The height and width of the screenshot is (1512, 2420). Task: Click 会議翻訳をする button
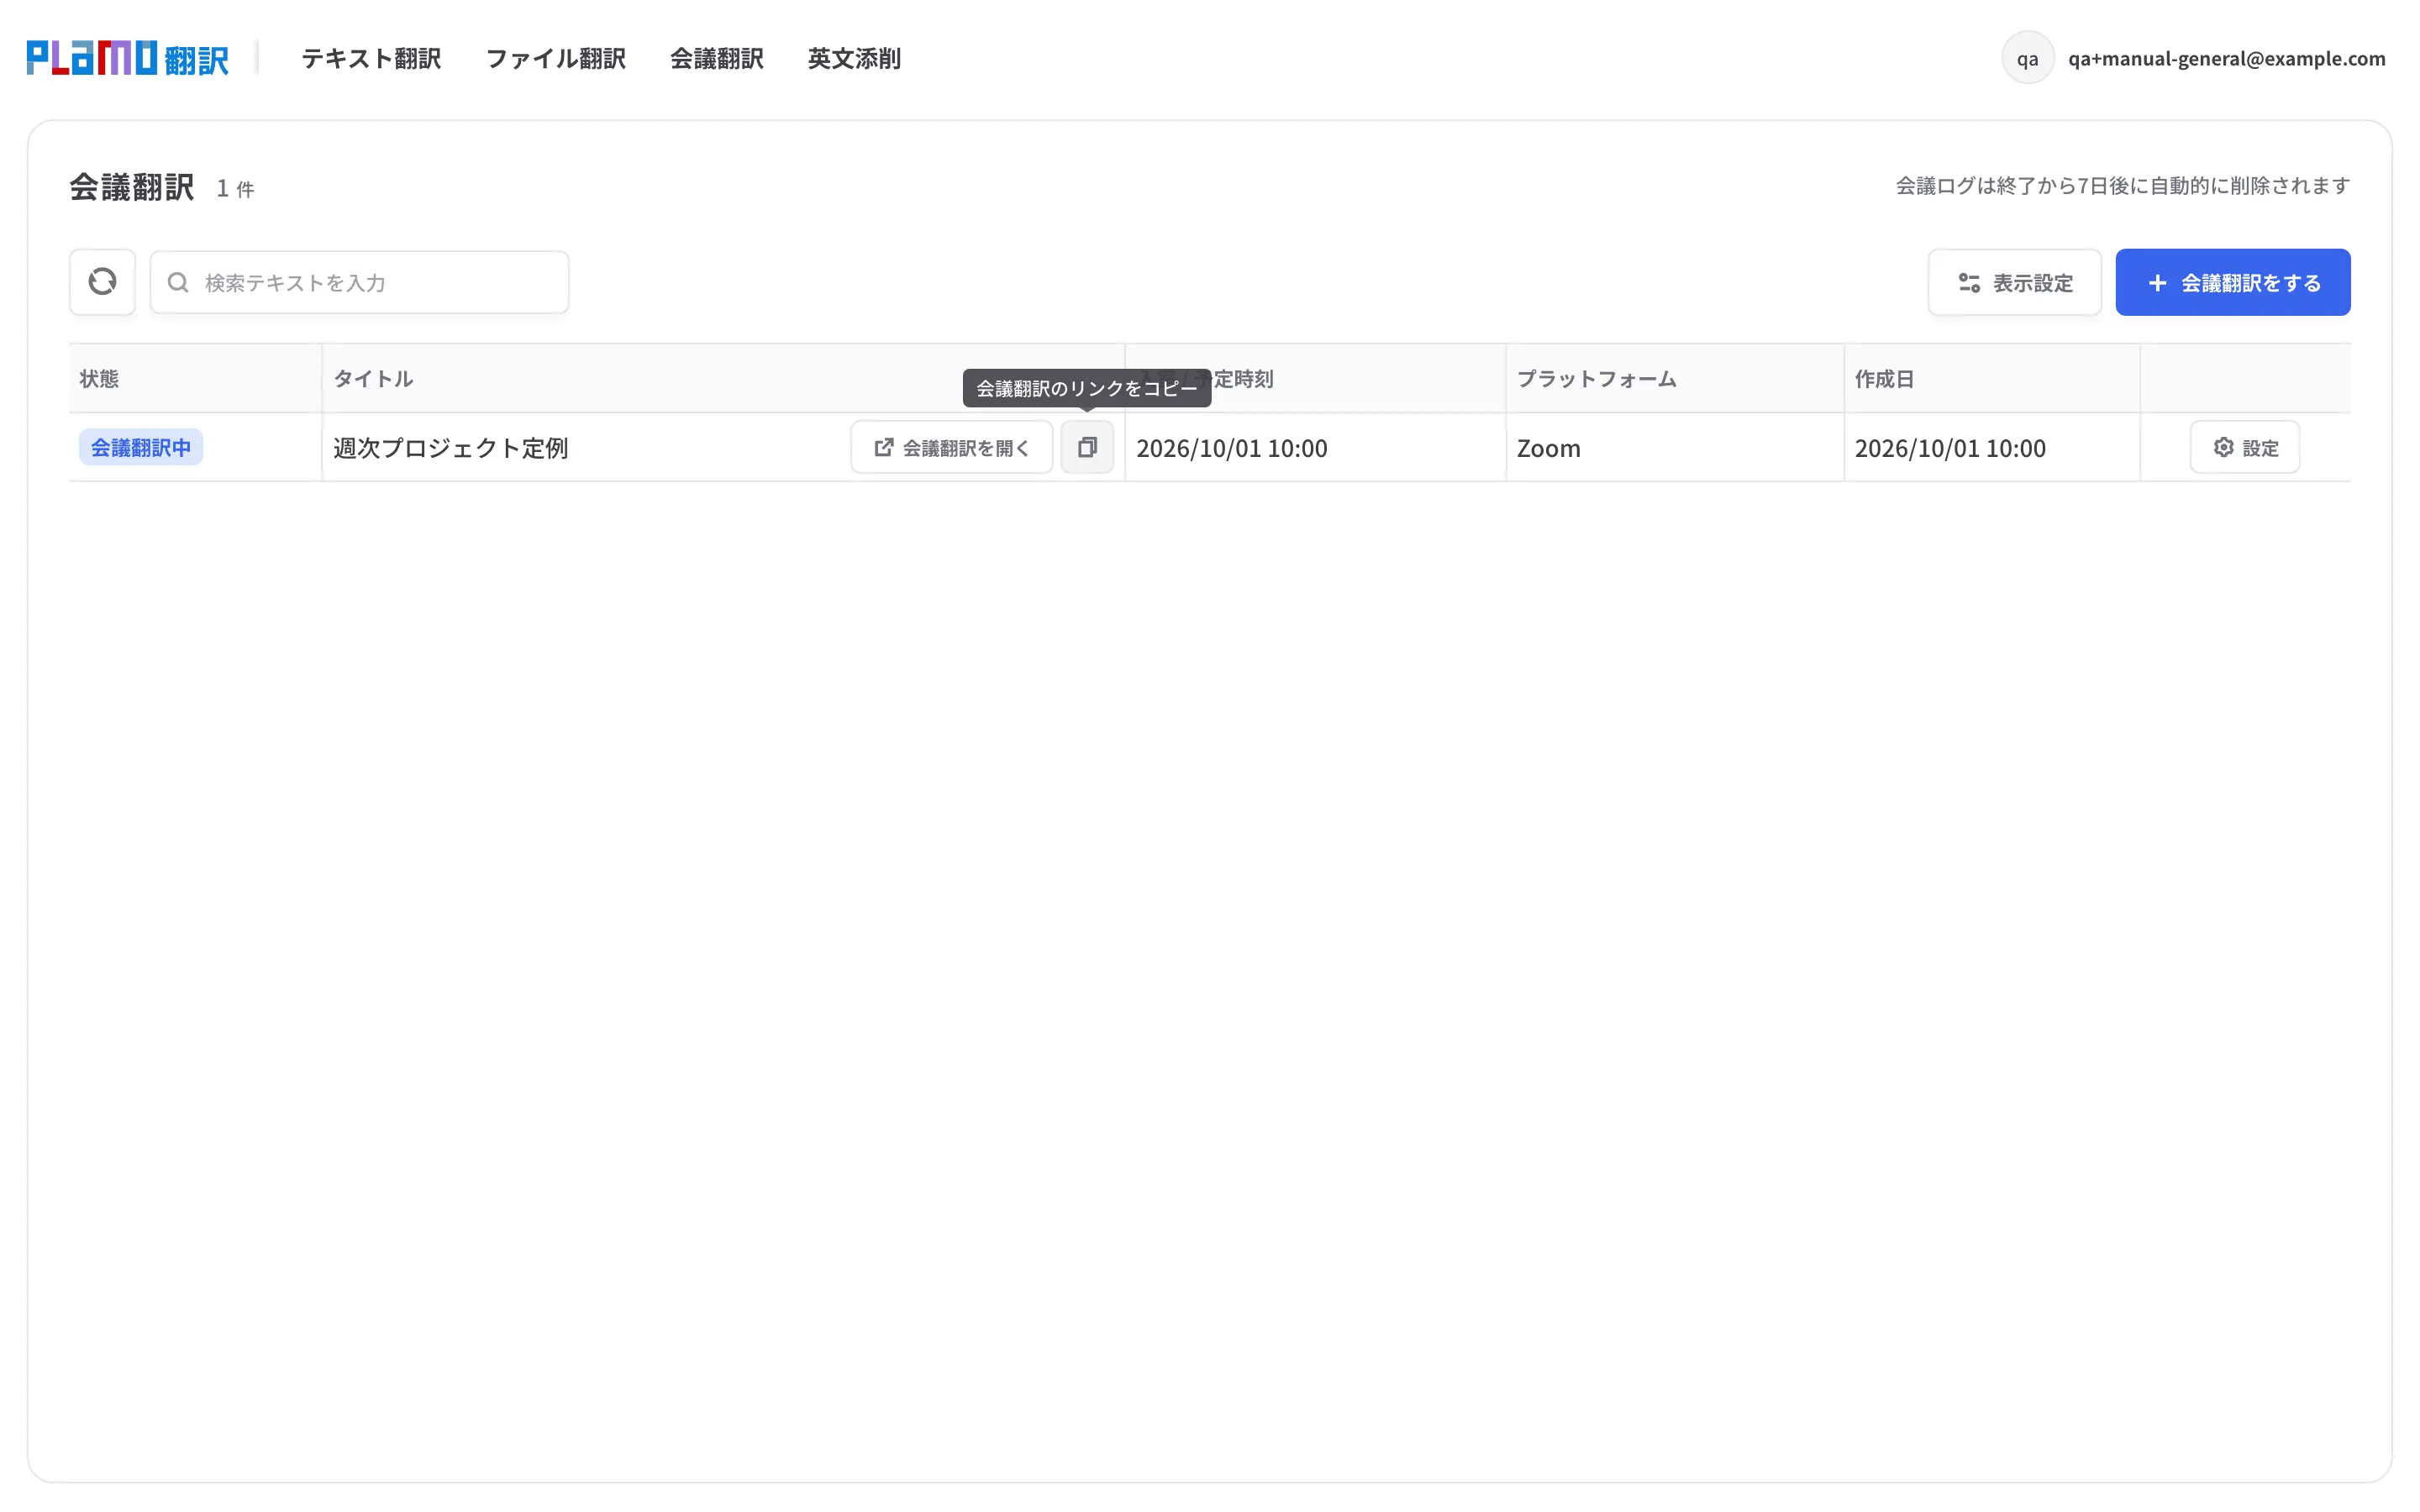point(2232,282)
